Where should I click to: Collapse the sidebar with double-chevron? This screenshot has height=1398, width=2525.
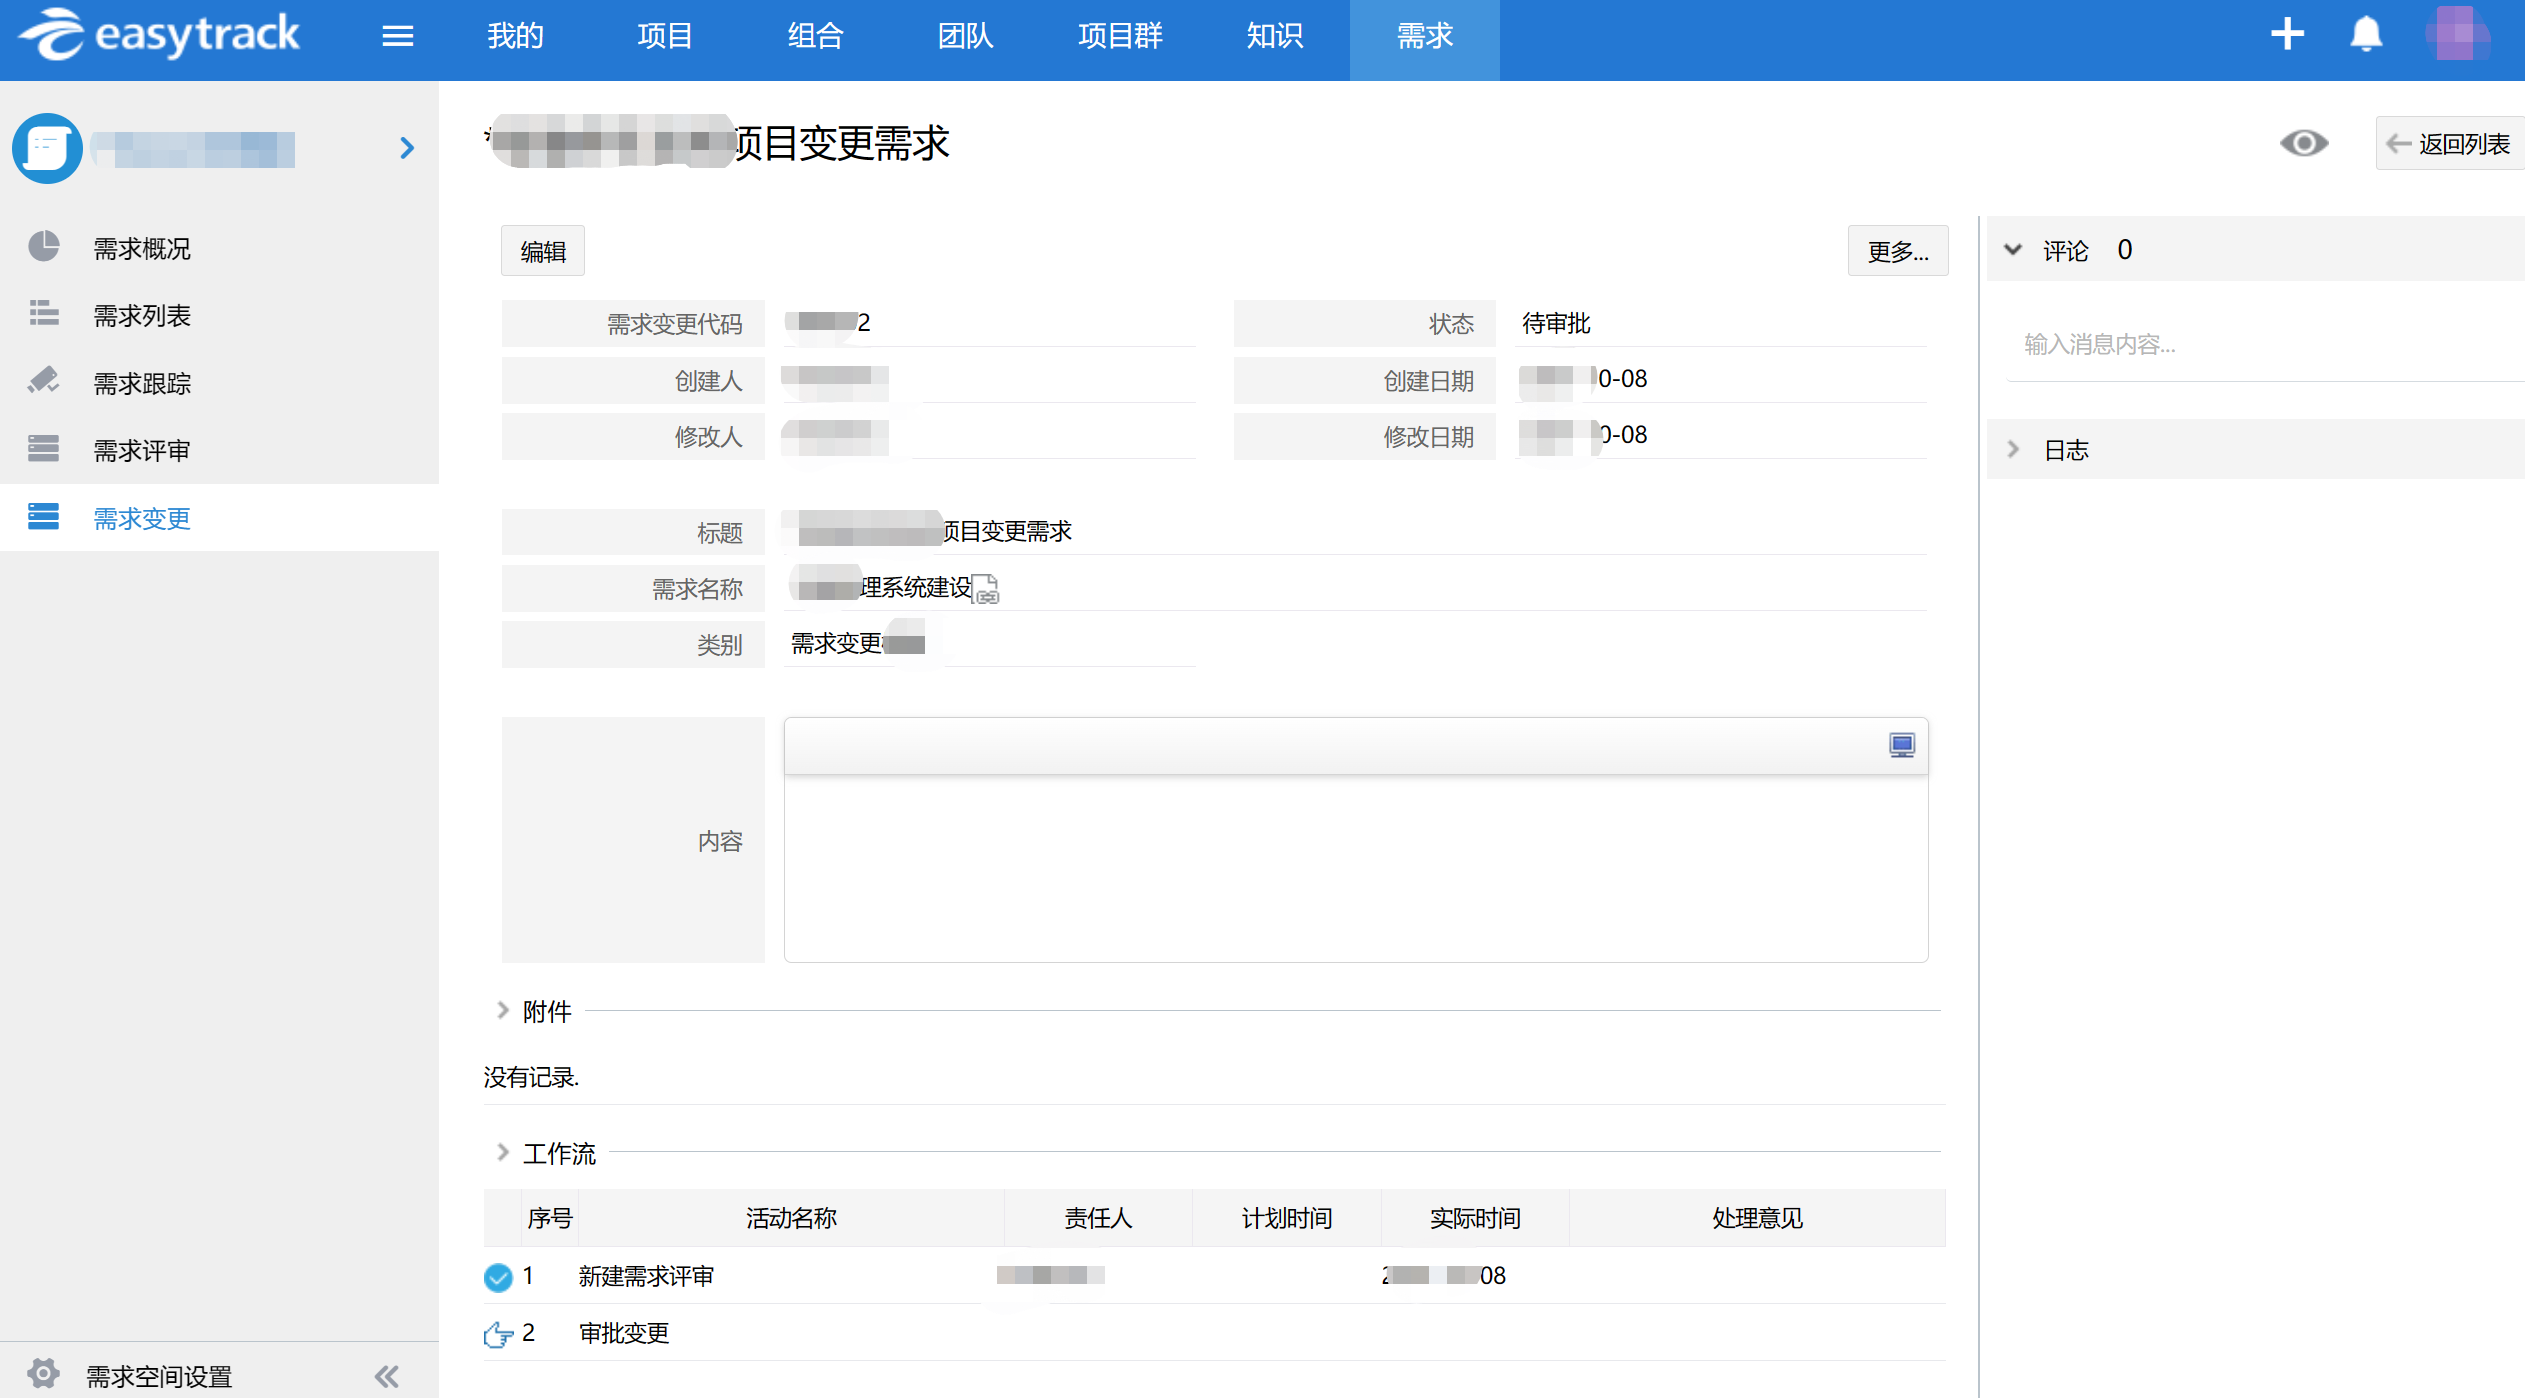pyautogui.click(x=387, y=1377)
